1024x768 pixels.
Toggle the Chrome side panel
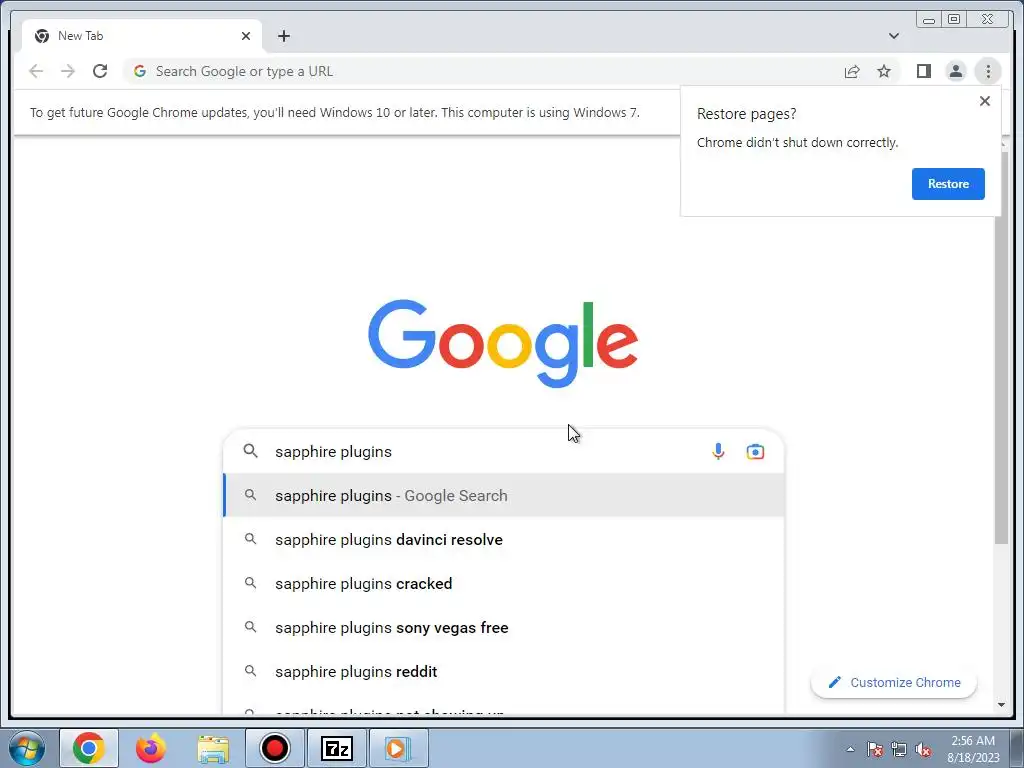tap(923, 71)
